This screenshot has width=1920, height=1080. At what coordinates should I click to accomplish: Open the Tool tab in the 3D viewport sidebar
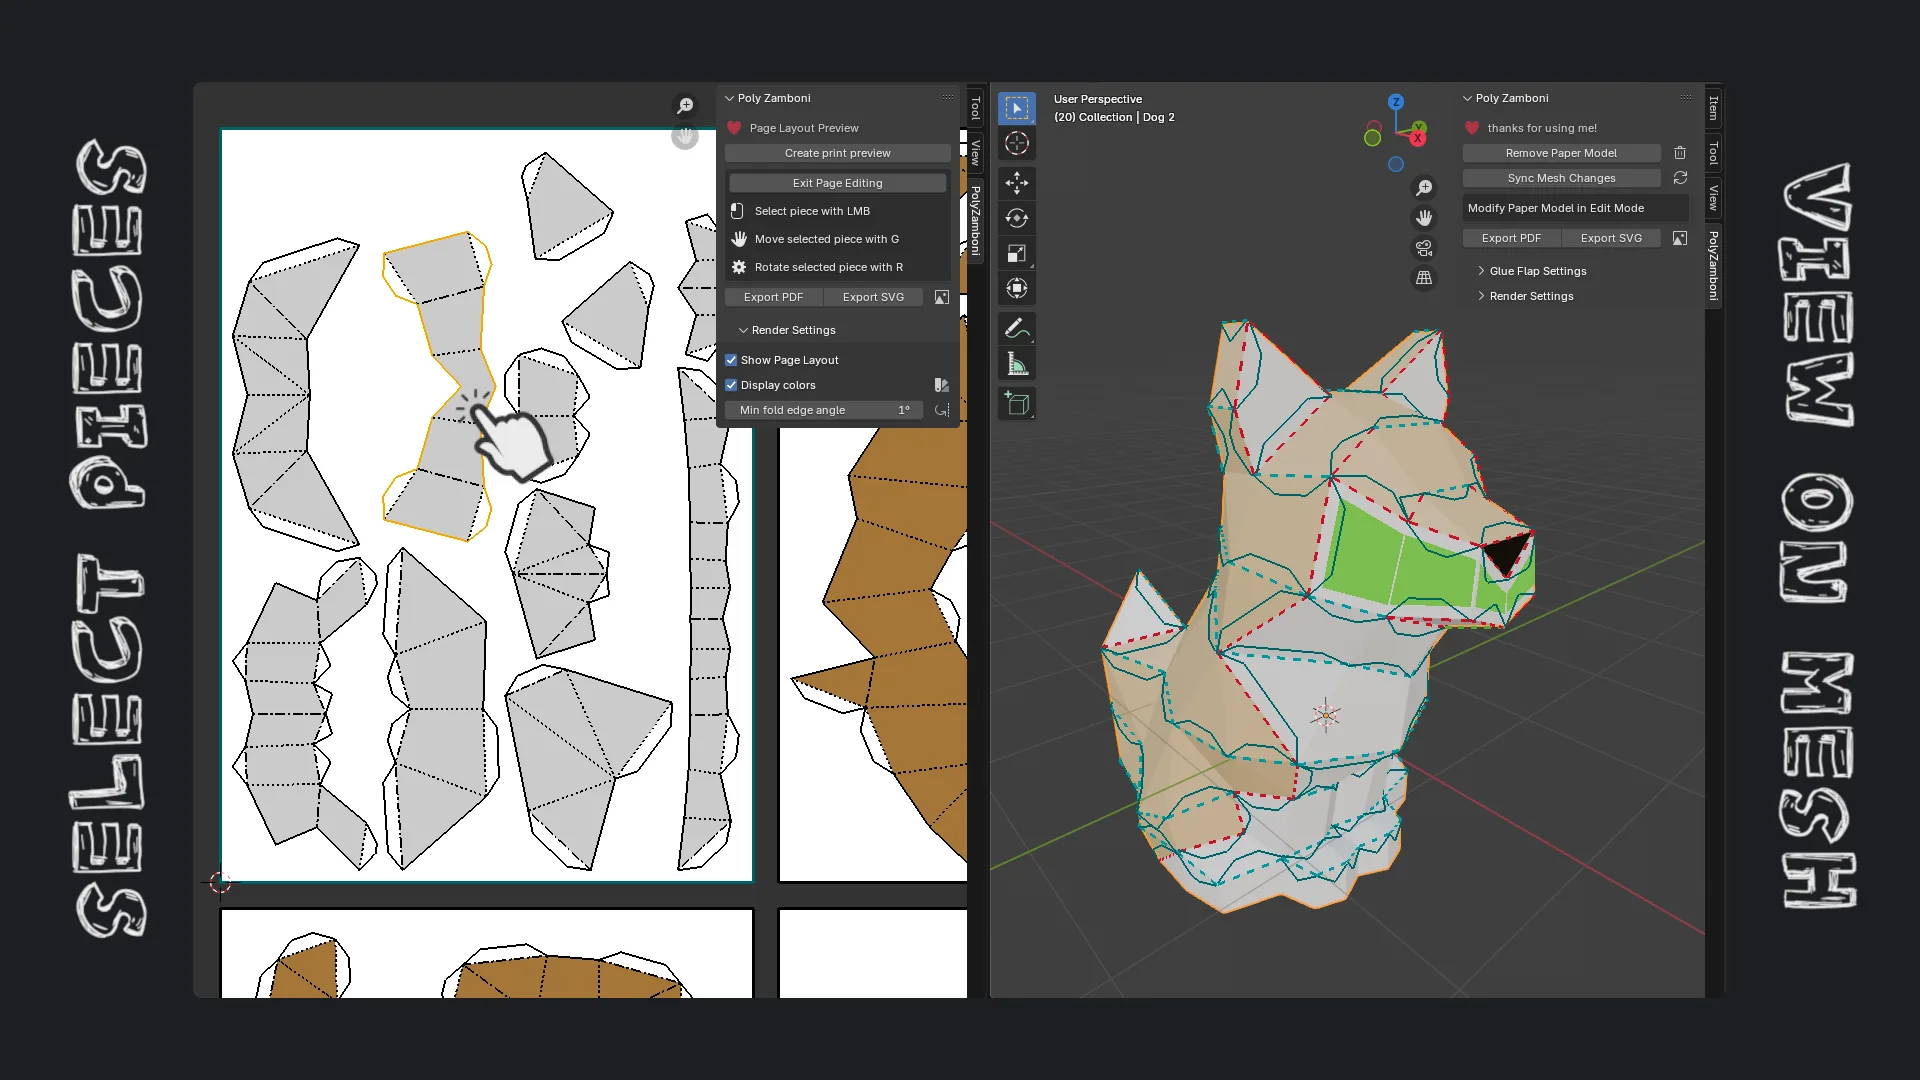pyautogui.click(x=1713, y=153)
